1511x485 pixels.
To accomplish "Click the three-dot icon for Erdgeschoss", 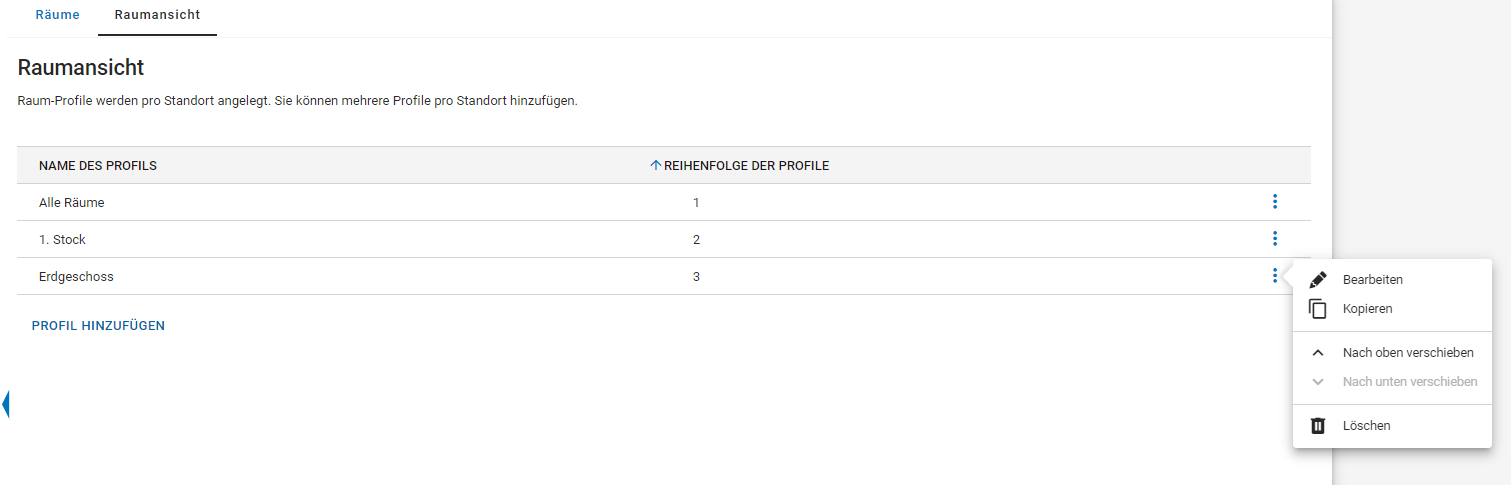I will (1274, 276).
